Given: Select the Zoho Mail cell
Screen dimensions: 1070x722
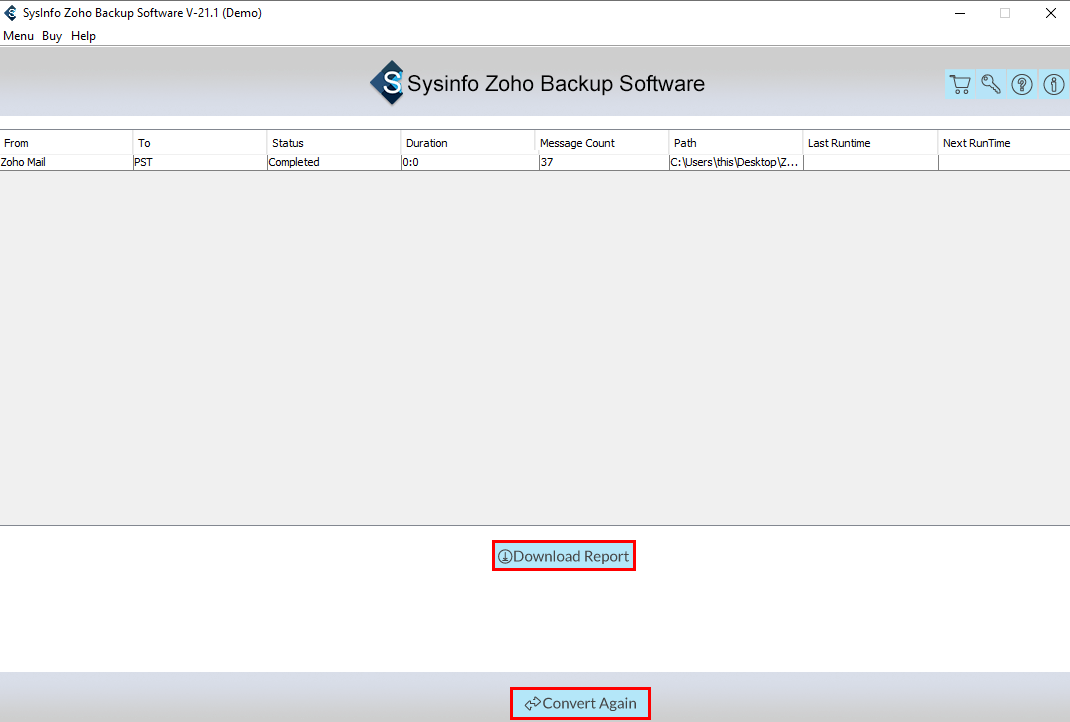Looking at the screenshot, I should pyautogui.click(x=66, y=162).
